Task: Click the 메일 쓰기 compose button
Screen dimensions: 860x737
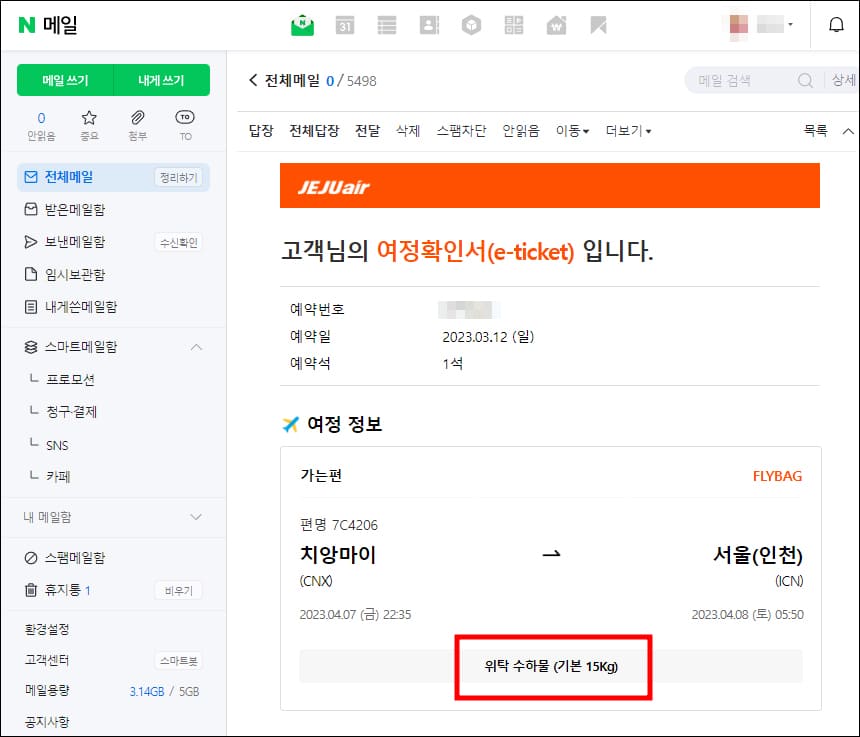Action: [65, 78]
